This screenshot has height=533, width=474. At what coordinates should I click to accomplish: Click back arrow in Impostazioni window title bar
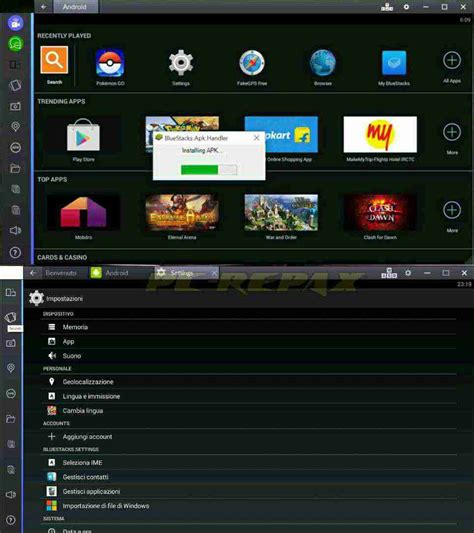point(33,273)
